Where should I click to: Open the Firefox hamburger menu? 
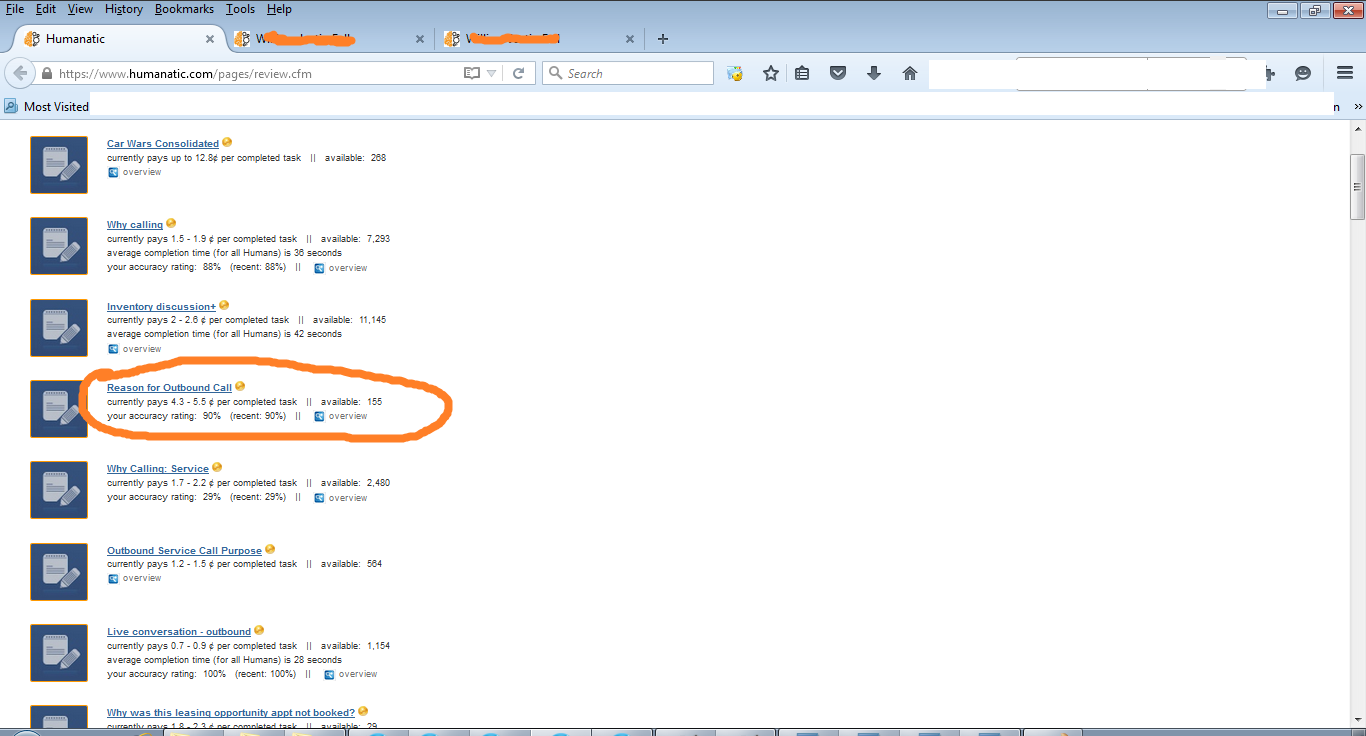click(1345, 73)
